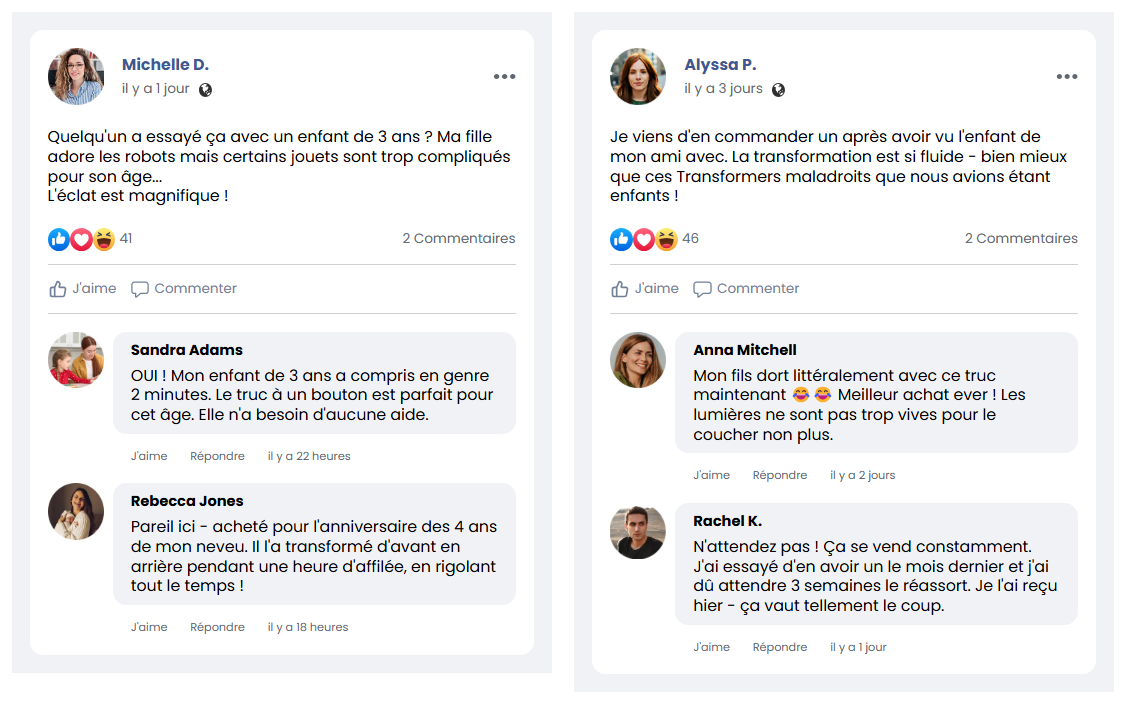Open the 2 Commentaires link on Michelle's post
Viewport: 1132px width, 702px height.
click(x=459, y=238)
